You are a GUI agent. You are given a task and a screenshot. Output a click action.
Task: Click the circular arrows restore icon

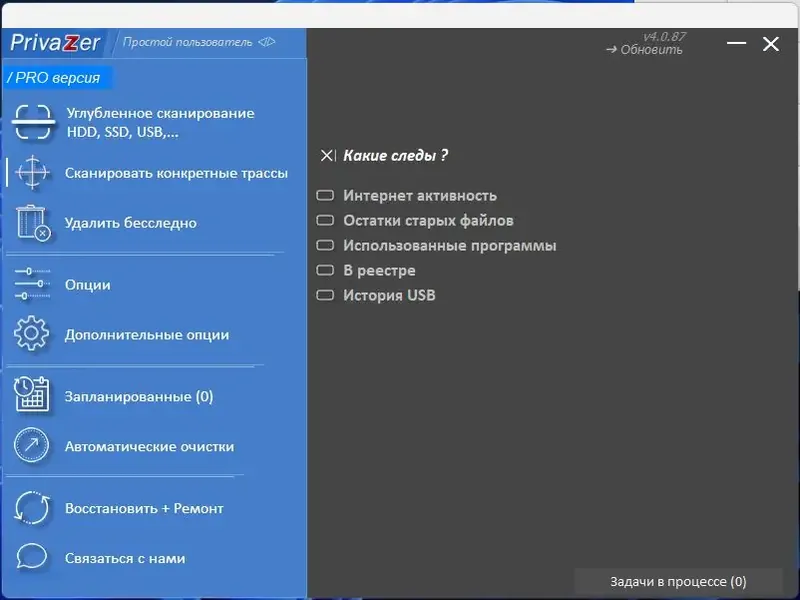click(x=32, y=508)
